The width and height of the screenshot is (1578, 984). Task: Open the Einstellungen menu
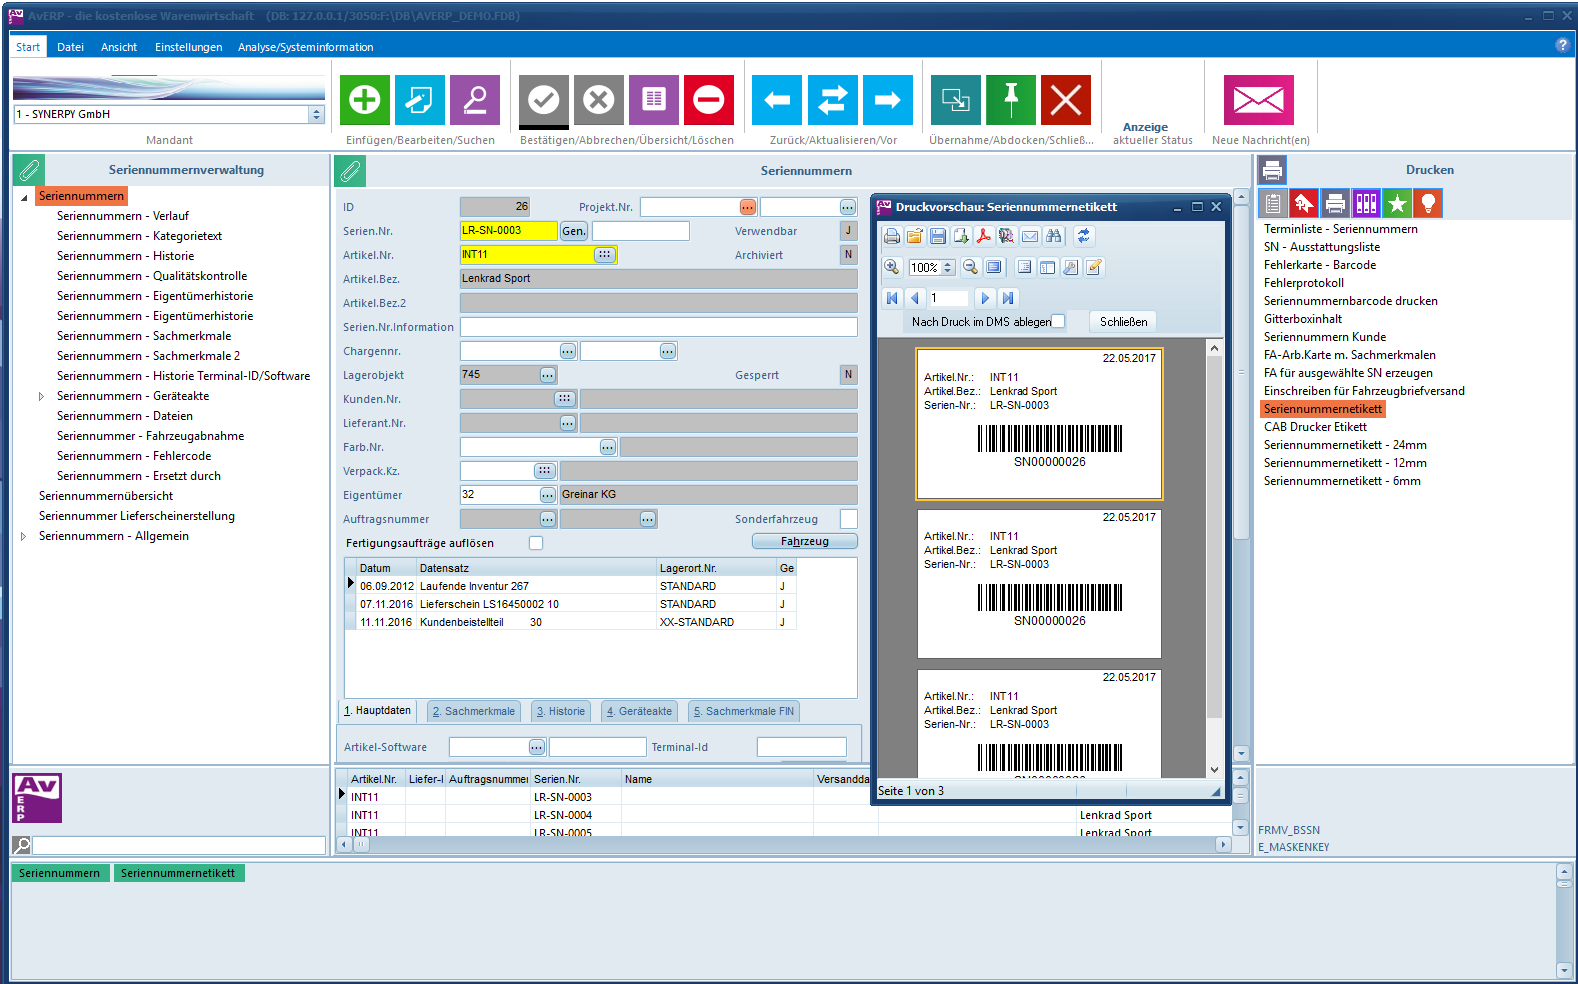click(188, 47)
